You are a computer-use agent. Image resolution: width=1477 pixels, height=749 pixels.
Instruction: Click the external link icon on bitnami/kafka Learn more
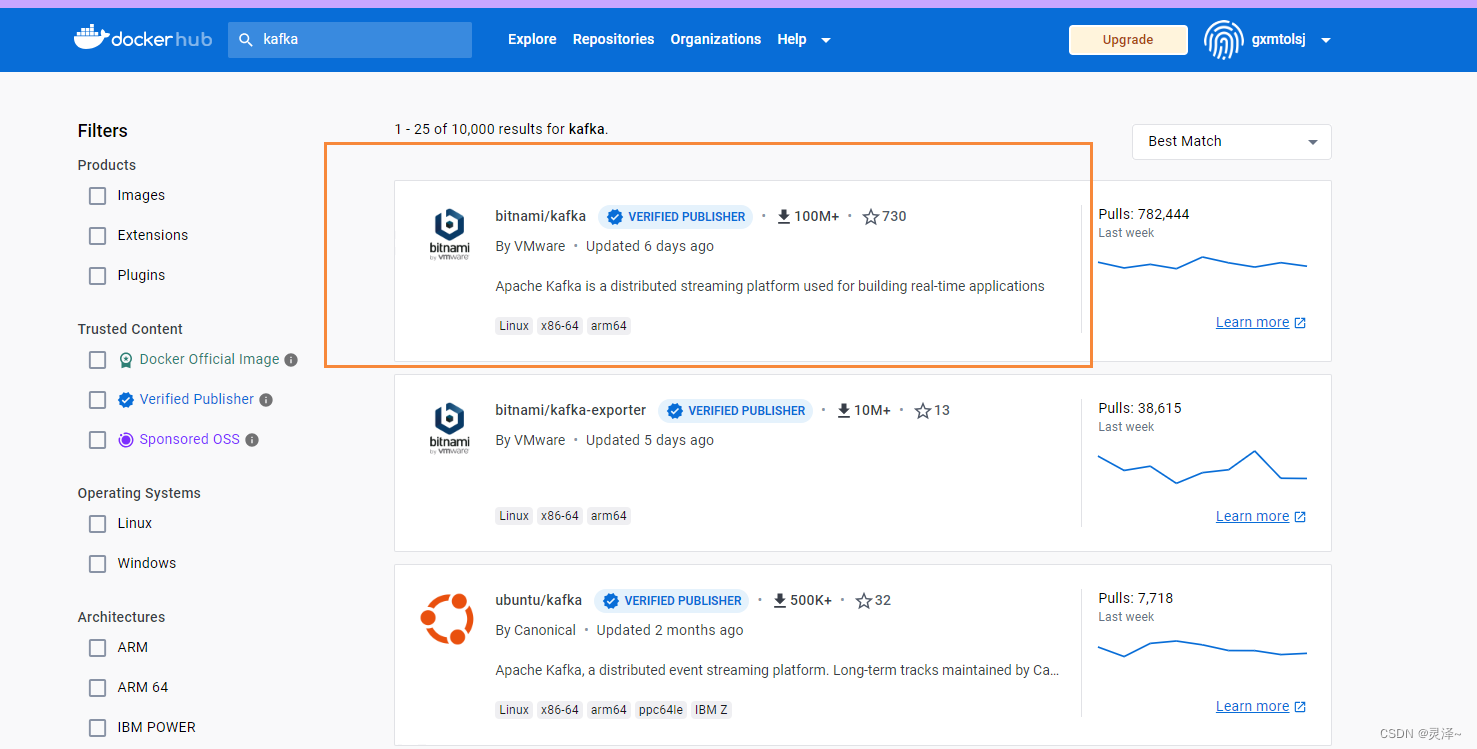point(1300,323)
